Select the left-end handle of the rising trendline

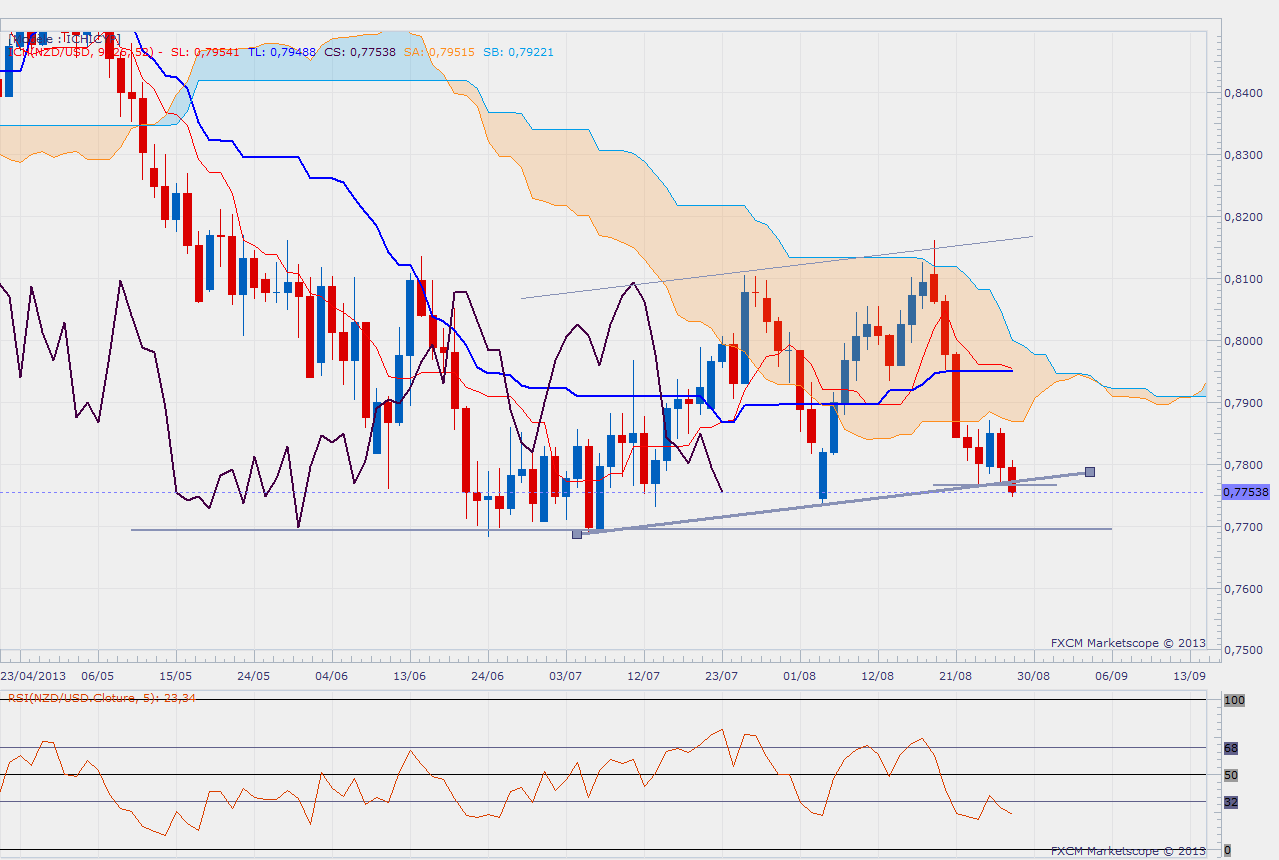click(x=577, y=534)
